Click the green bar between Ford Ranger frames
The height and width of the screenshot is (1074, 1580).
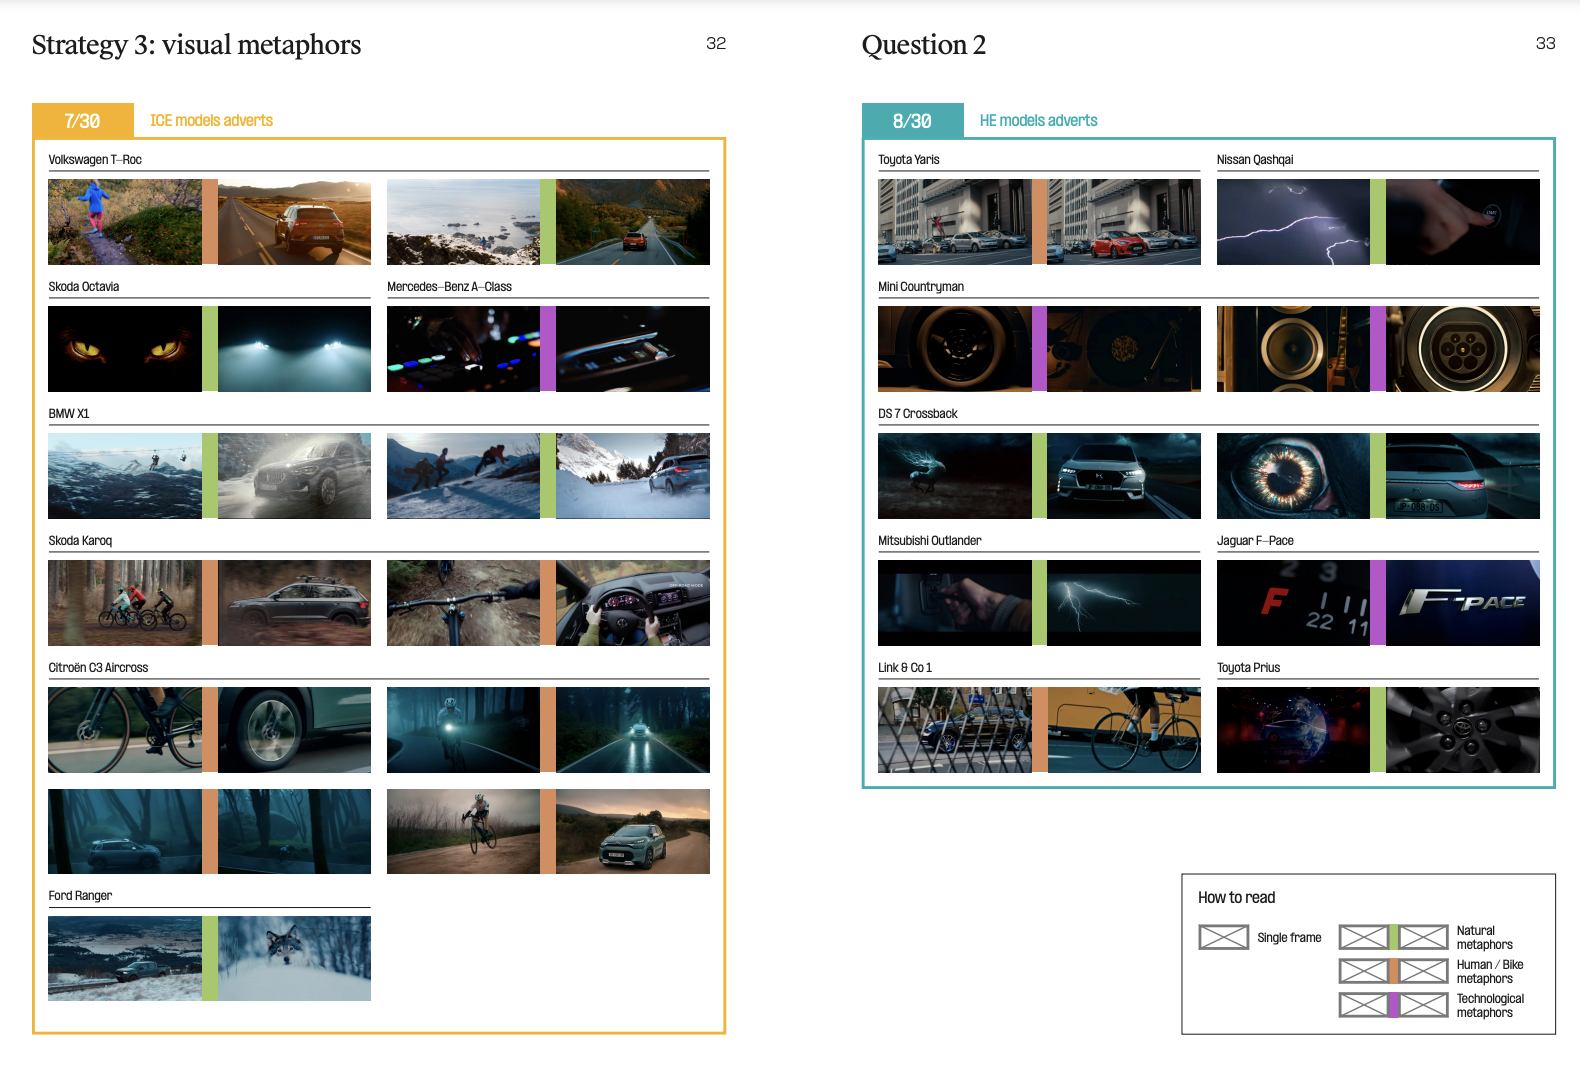[x=210, y=958]
